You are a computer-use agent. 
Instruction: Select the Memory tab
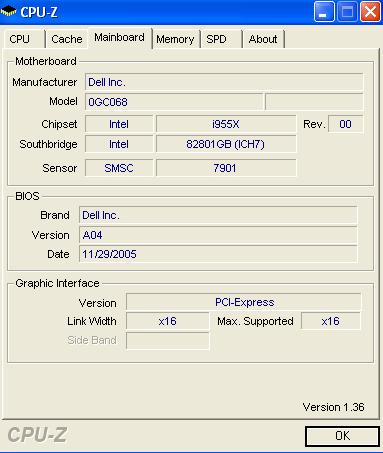[x=175, y=39]
